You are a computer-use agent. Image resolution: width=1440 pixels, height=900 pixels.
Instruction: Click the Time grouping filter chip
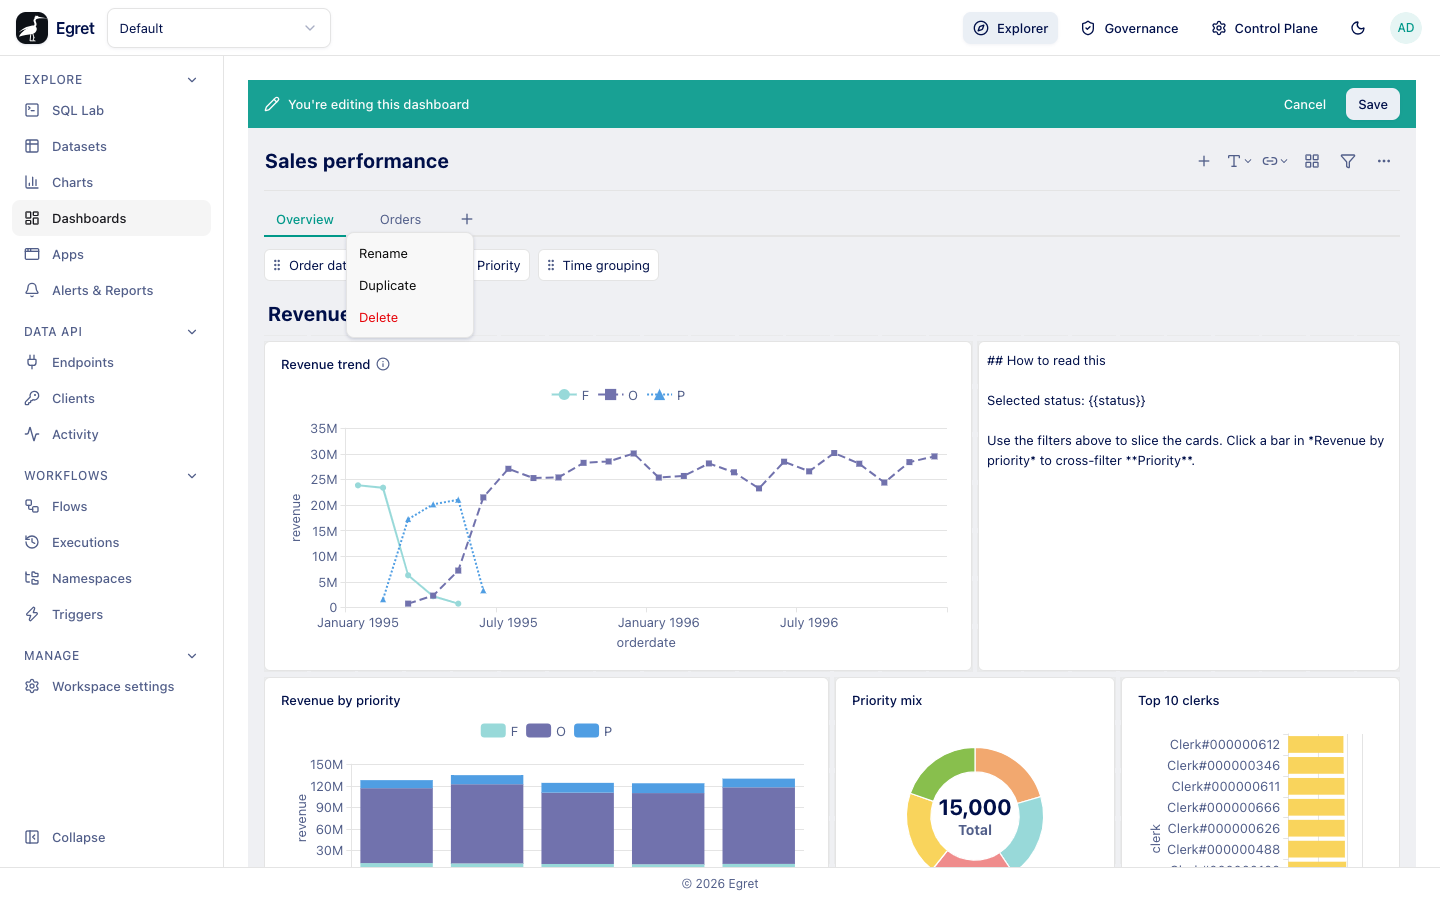point(598,265)
